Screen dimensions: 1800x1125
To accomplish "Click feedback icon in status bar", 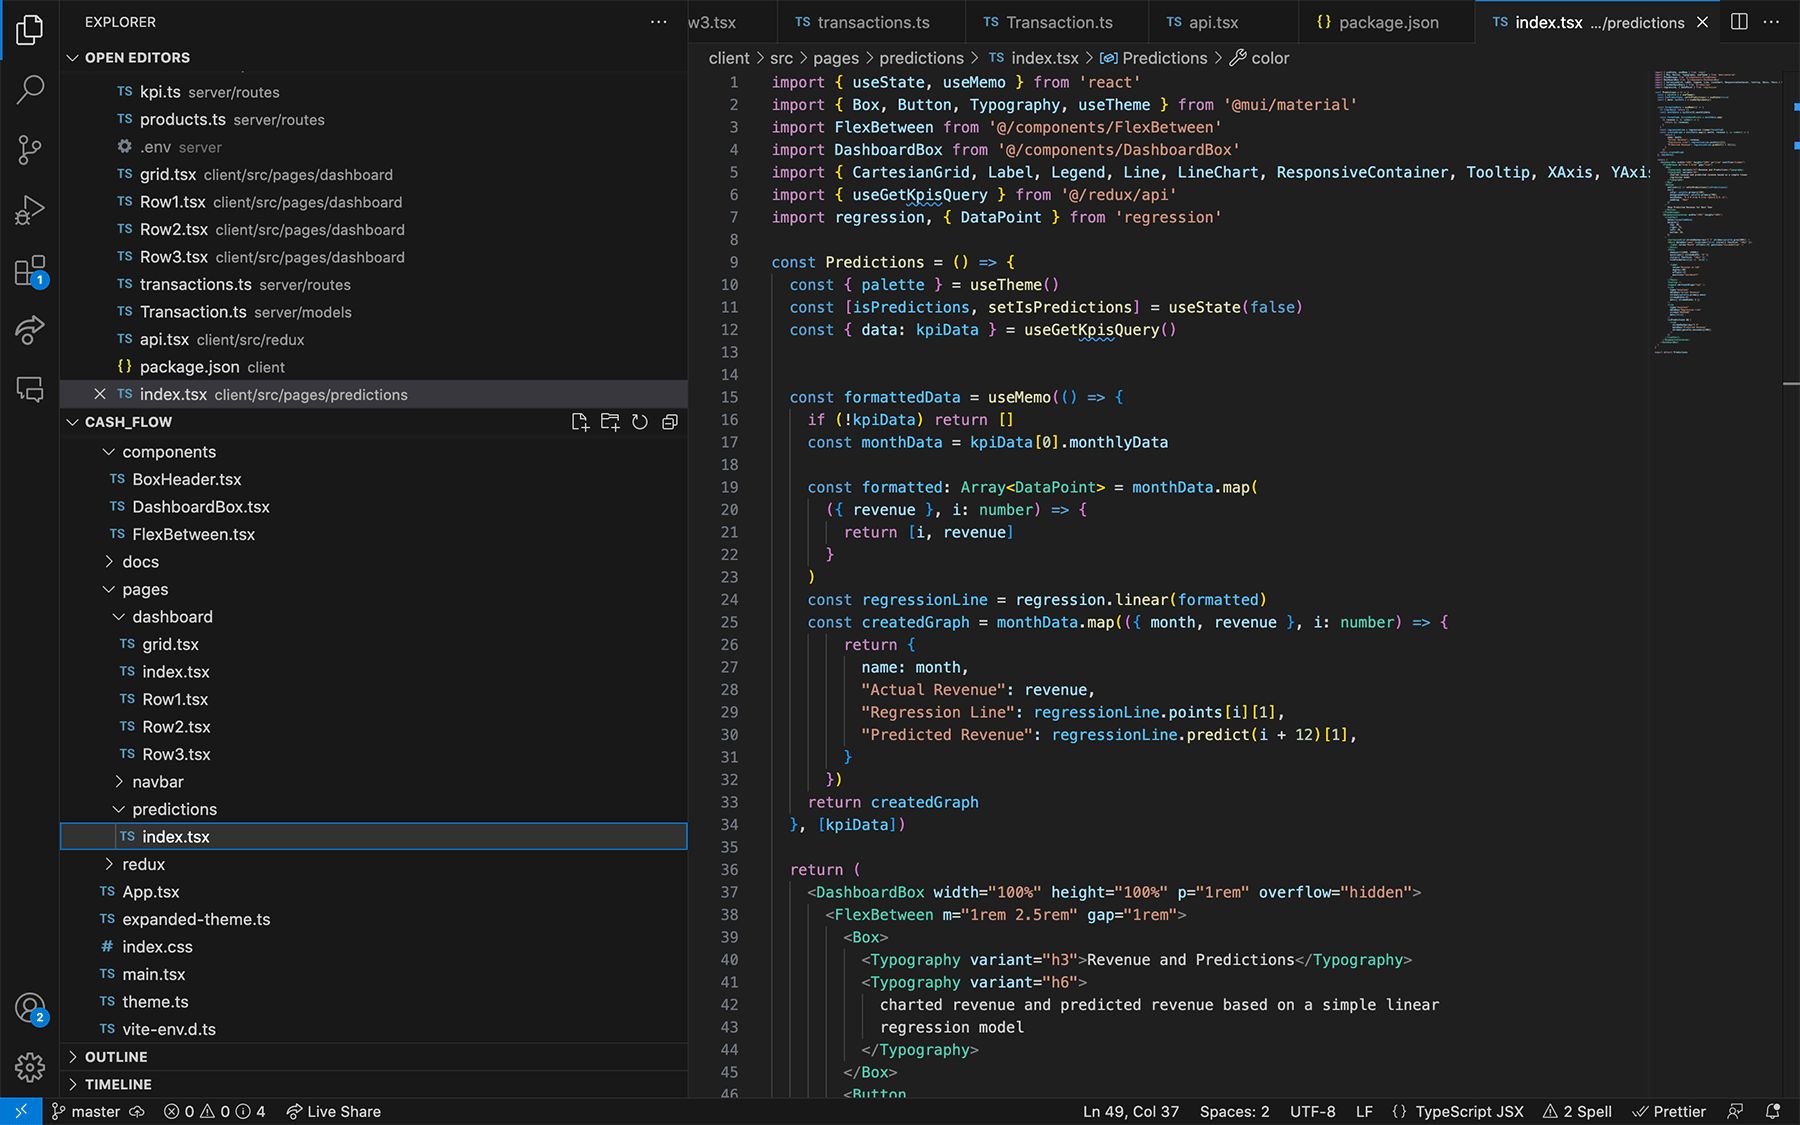I will (x=1736, y=1111).
